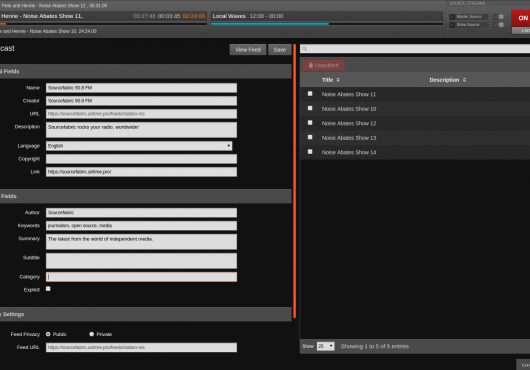Click Noise Abates Show 14 title text

[348, 152]
